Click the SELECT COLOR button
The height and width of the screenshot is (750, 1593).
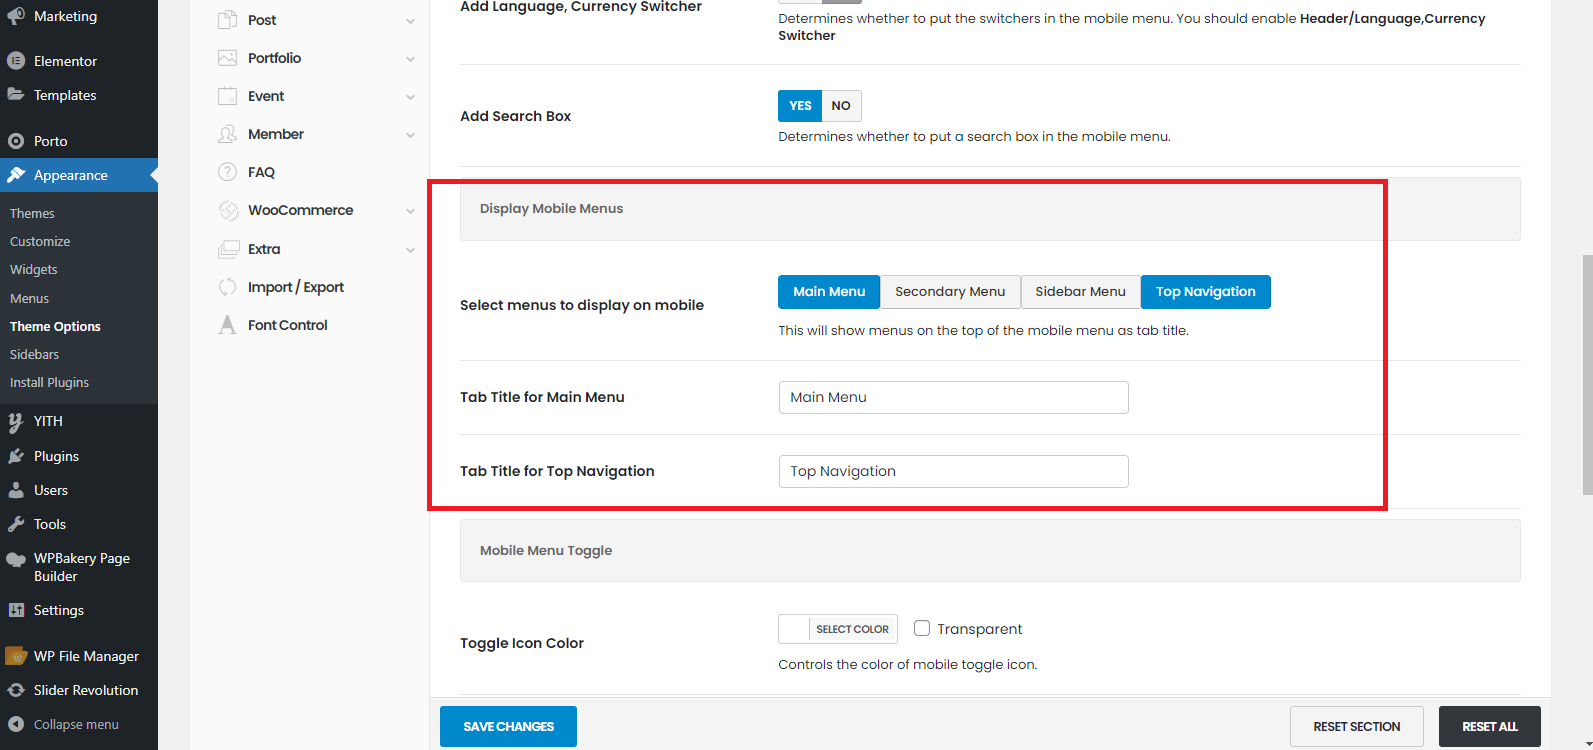click(852, 629)
